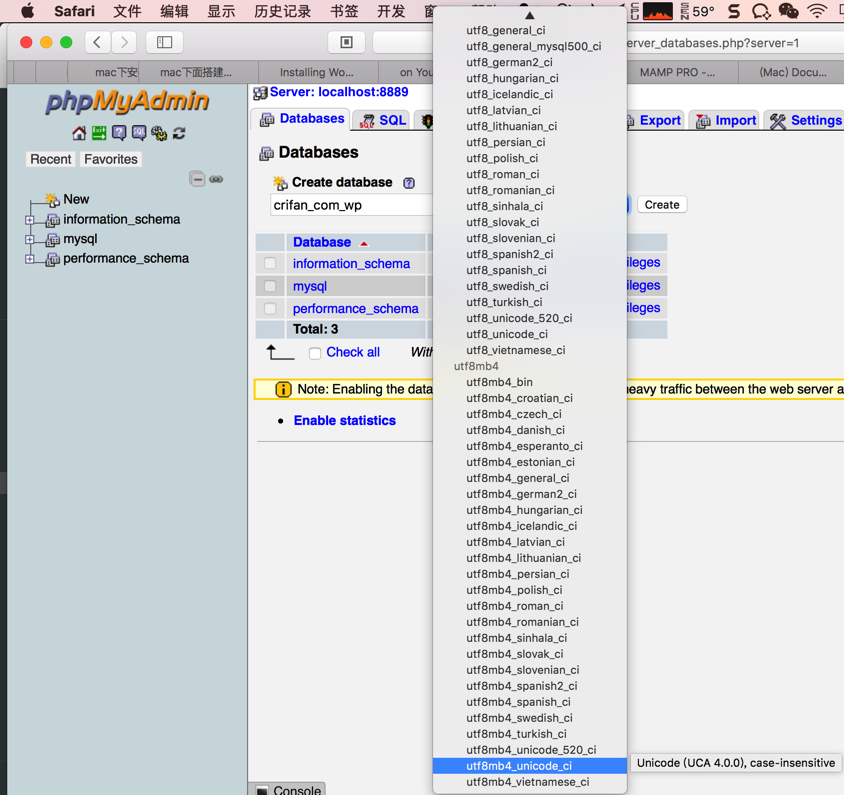The image size is (844, 795).
Task: Click Safari forward navigation arrow
Action: pyautogui.click(x=124, y=42)
